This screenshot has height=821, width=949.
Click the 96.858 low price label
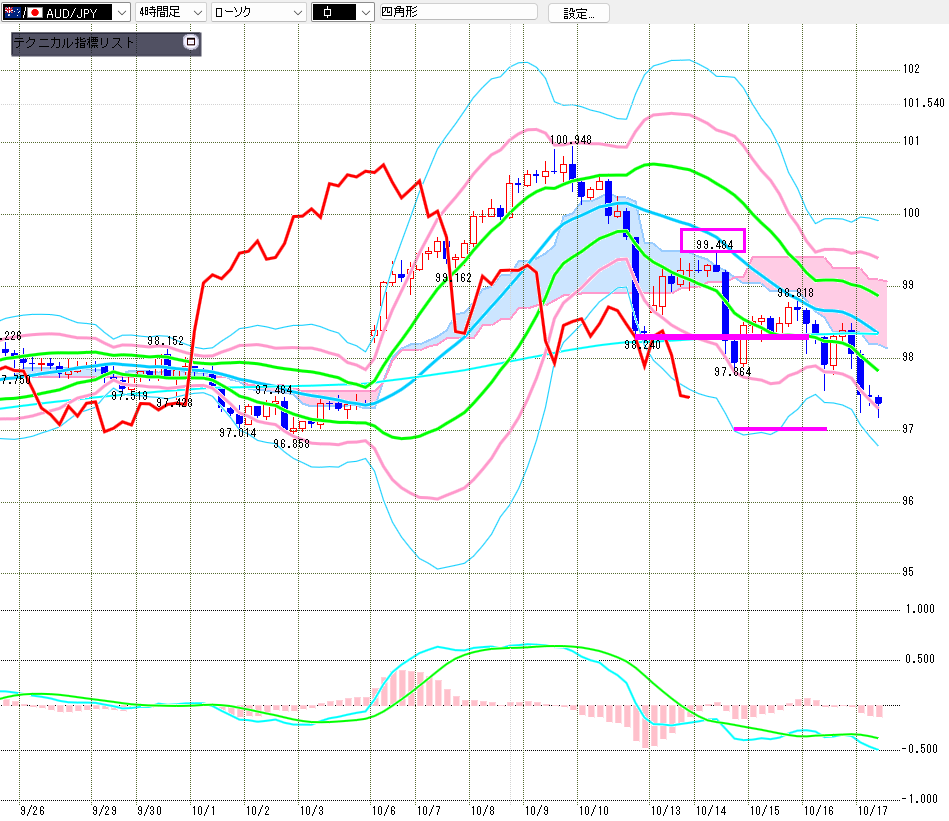291,443
